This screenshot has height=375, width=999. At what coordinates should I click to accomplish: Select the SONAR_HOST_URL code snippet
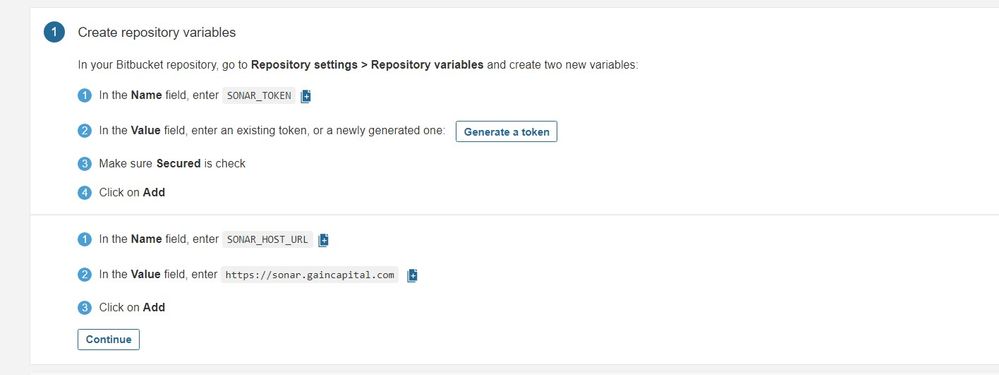pos(268,240)
